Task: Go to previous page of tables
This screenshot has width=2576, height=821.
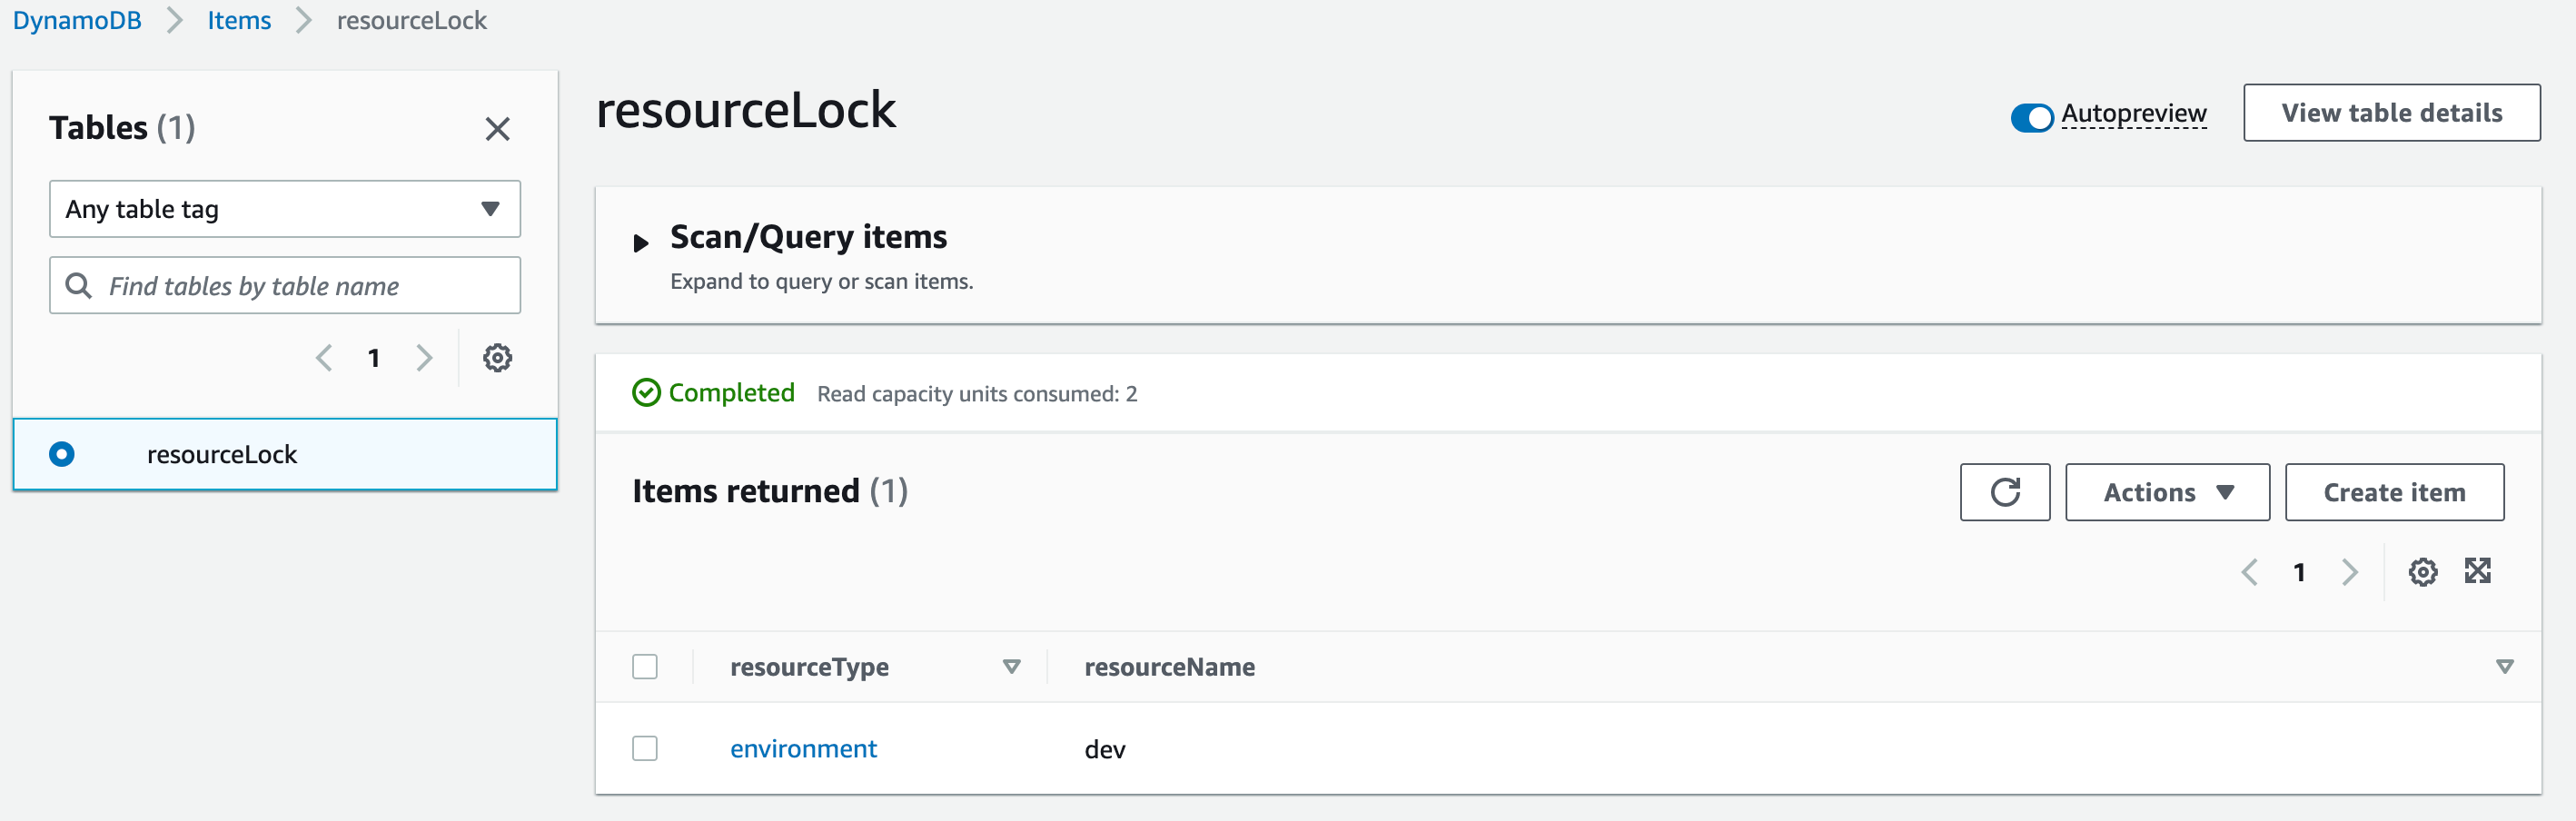Action: (x=324, y=358)
